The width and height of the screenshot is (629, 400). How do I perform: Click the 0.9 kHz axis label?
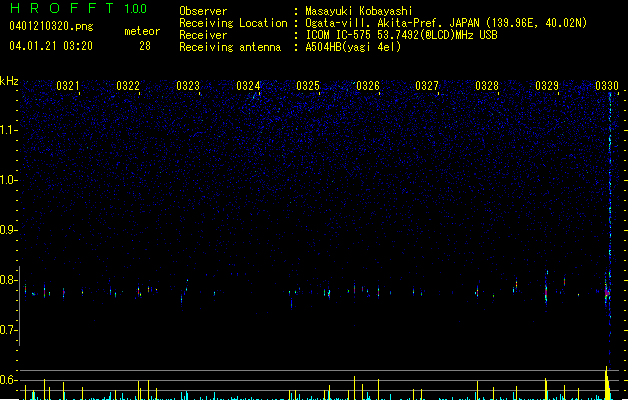tap(8, 230)
